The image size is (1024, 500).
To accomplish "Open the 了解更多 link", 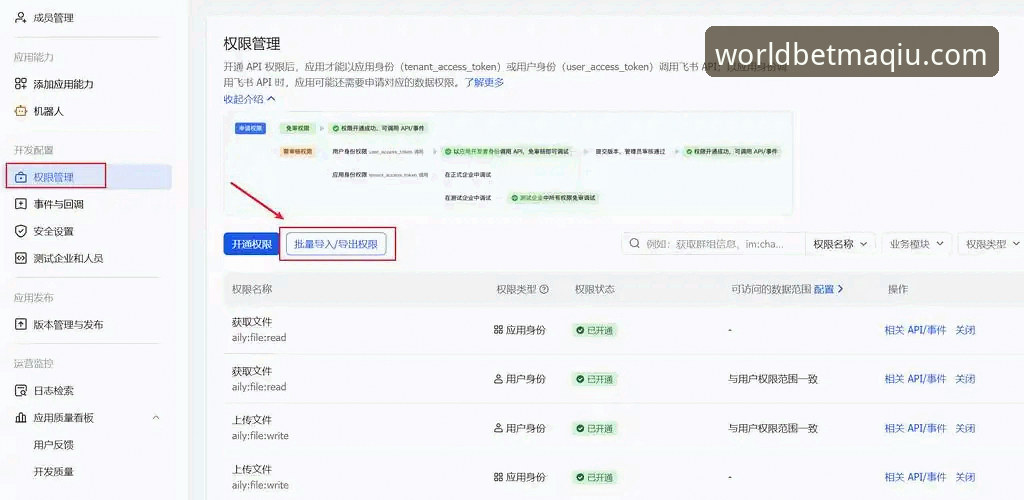I will pyautogui.click(x=484, y=82).
